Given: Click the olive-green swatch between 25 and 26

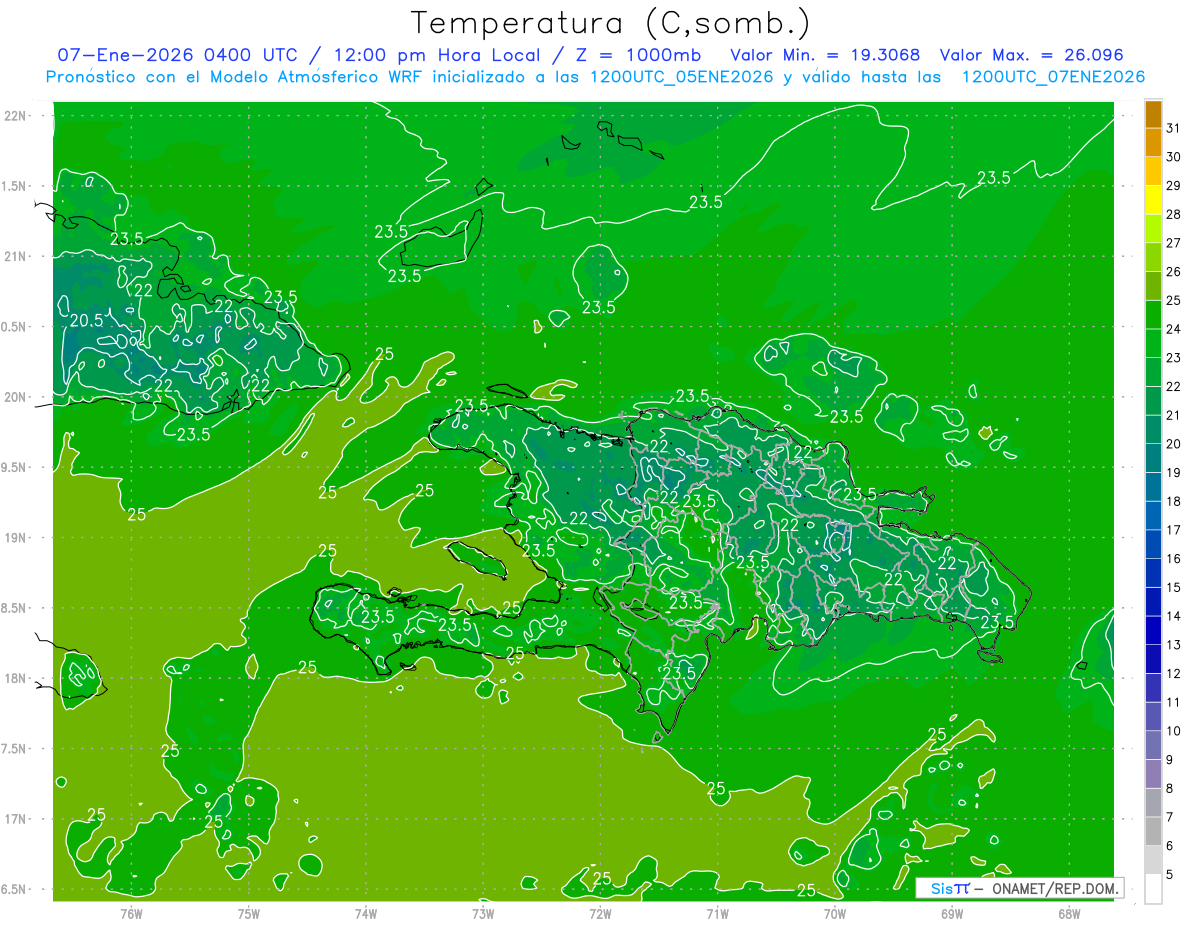Looking at the screenshot, I should tap(1153, 285).
